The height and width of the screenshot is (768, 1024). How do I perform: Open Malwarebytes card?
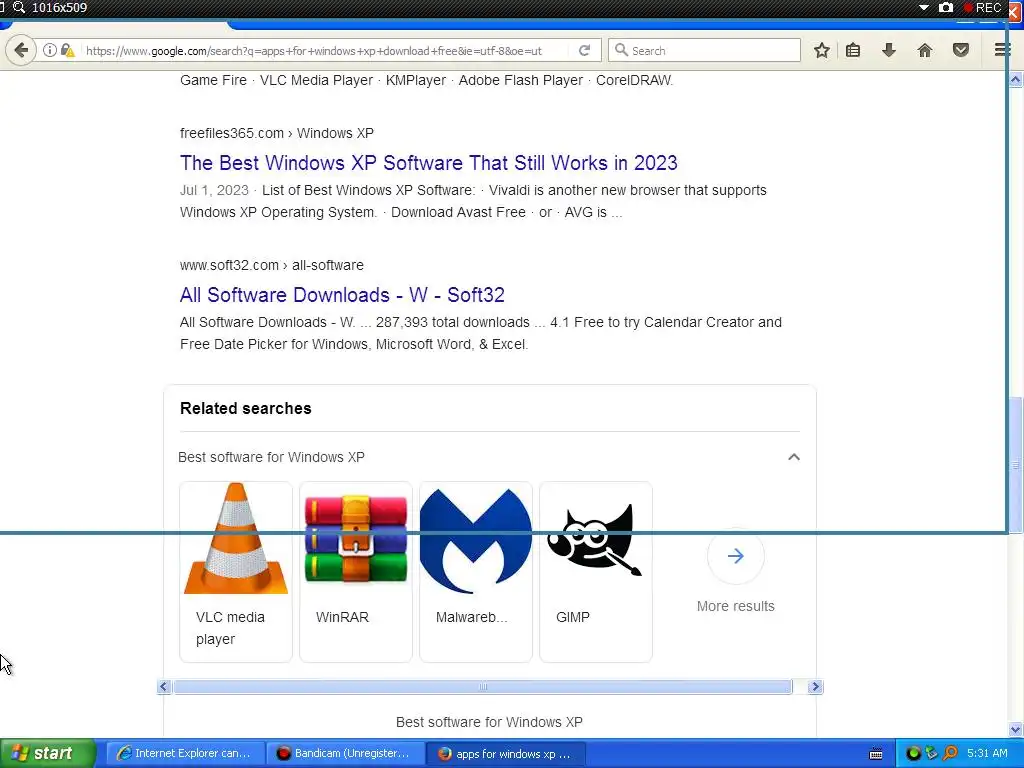(x=476, y=571)
